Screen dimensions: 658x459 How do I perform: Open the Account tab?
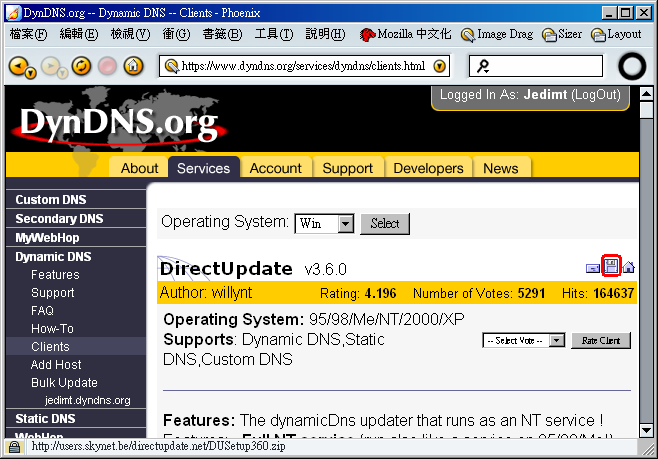[x=276, y=168]
